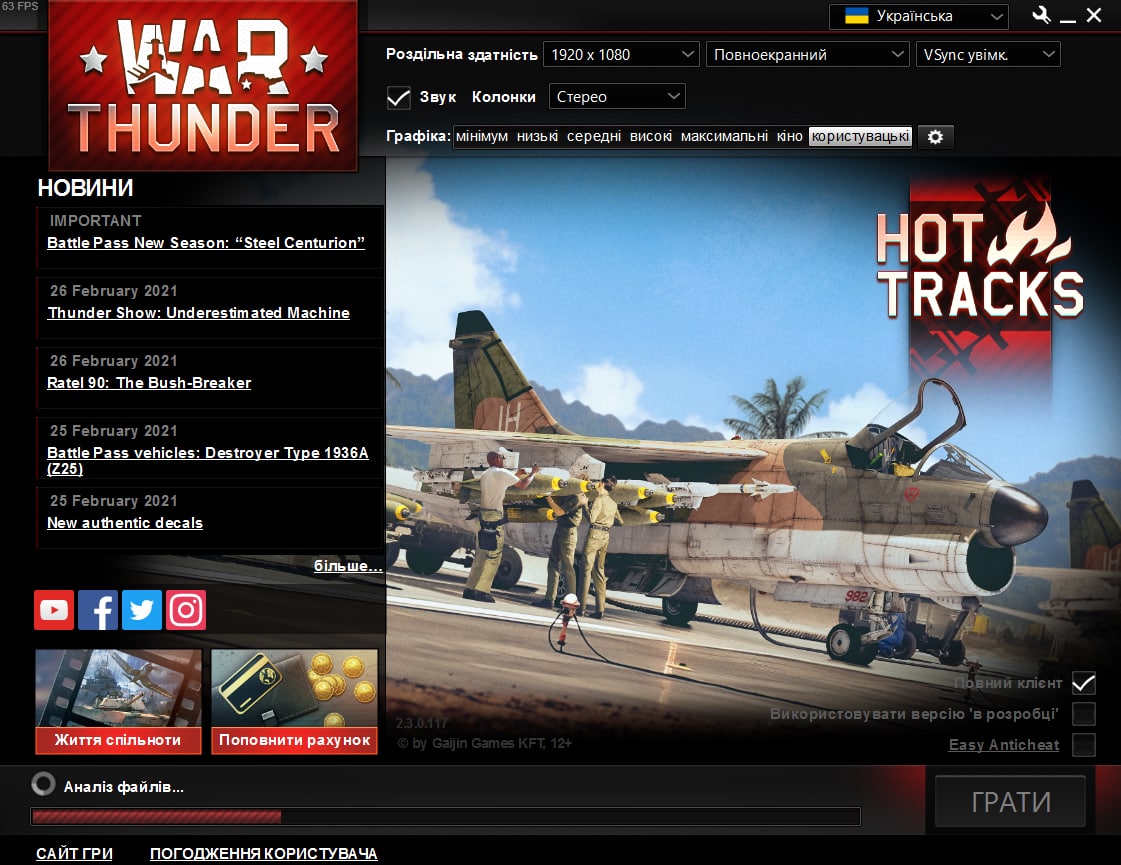
Task: Click the loading spinner beside Аналіз файлів
Action: pos(43,784)
